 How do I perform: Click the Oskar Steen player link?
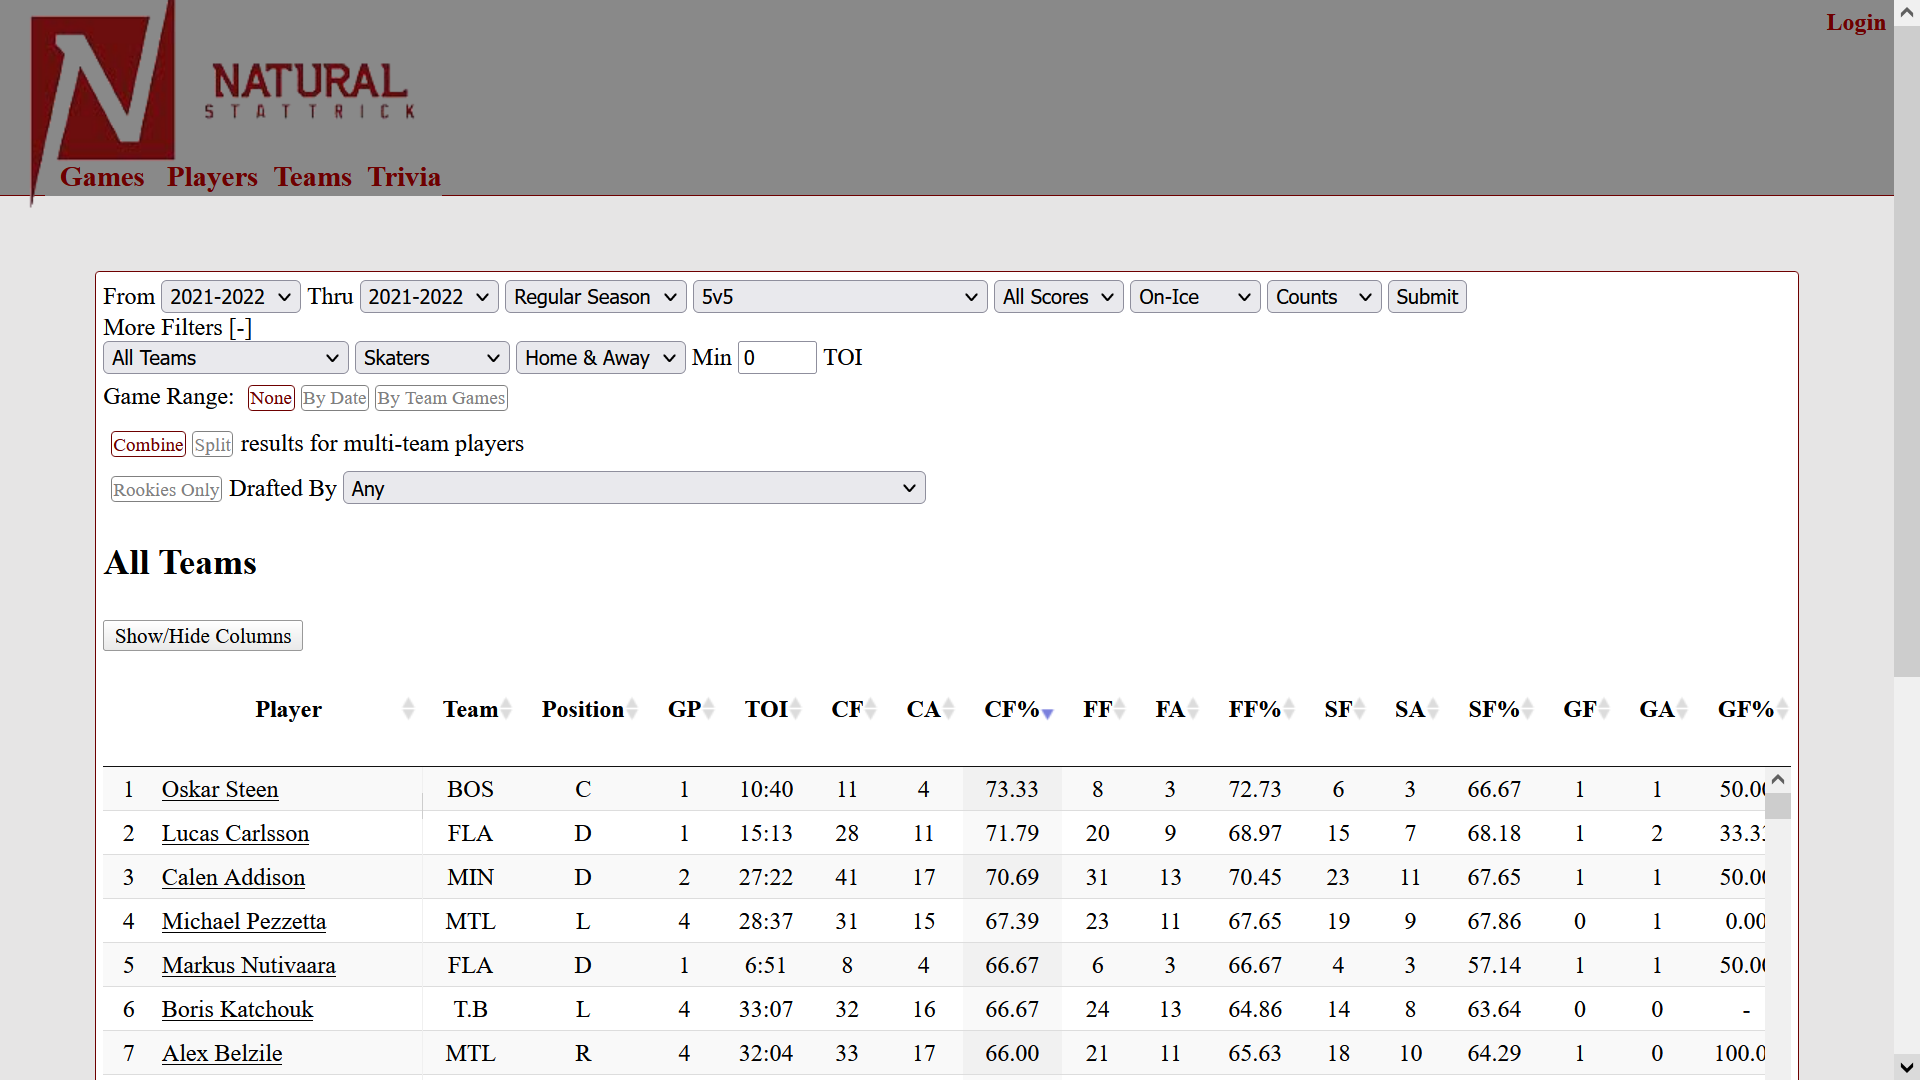[219, 789]
